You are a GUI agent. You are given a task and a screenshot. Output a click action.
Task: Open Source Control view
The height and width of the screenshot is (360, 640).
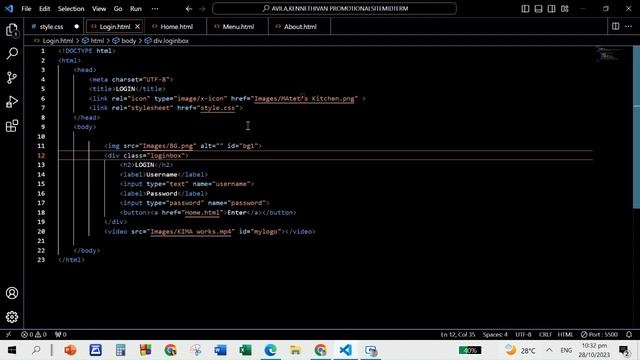click(x=12, y=78)
